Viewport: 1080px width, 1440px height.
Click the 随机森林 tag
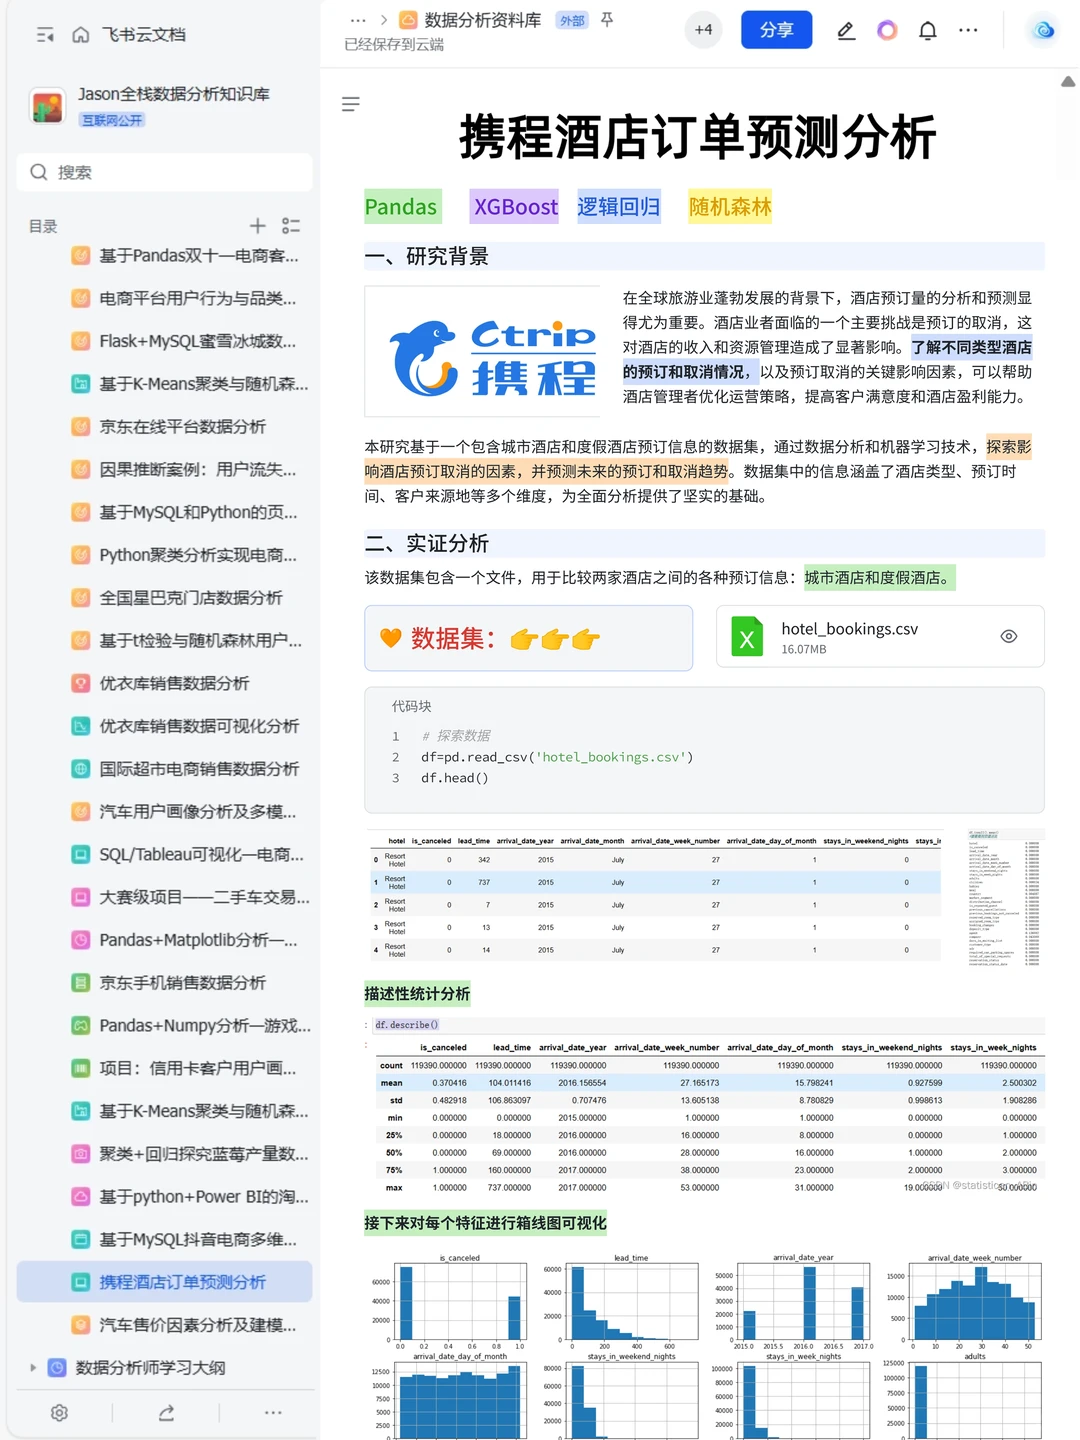[x=730, y=207]
